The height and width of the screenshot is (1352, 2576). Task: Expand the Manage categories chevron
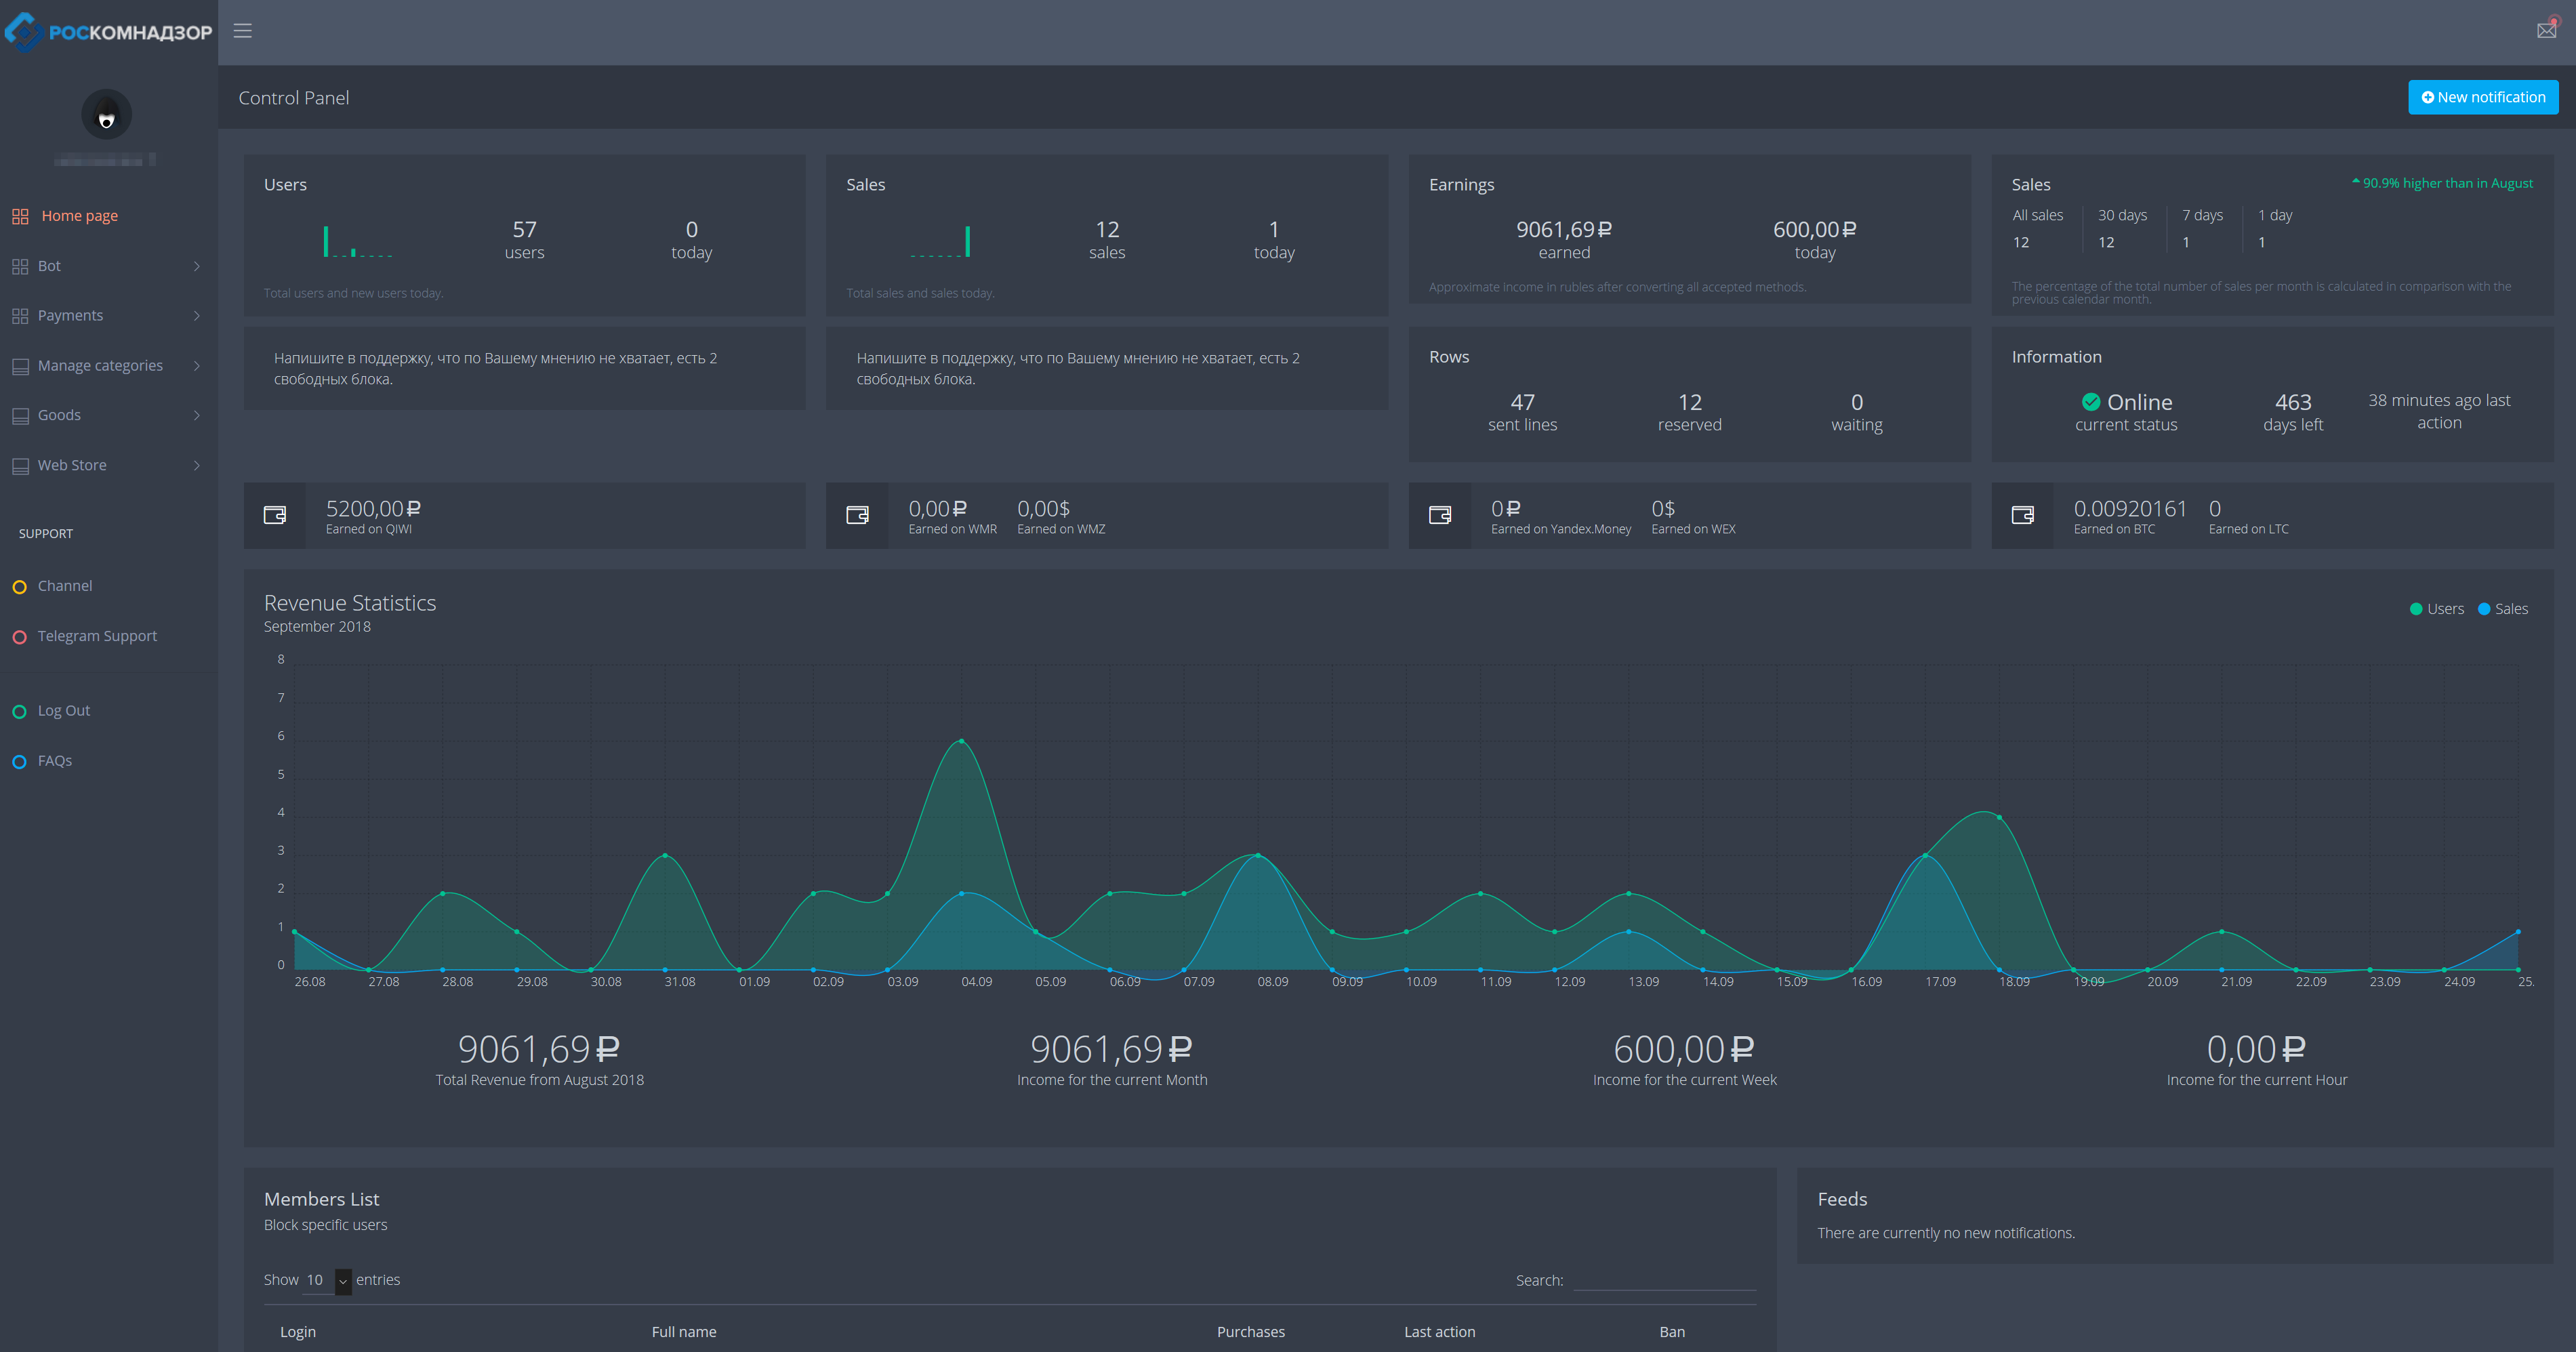[x=197, y=366]
